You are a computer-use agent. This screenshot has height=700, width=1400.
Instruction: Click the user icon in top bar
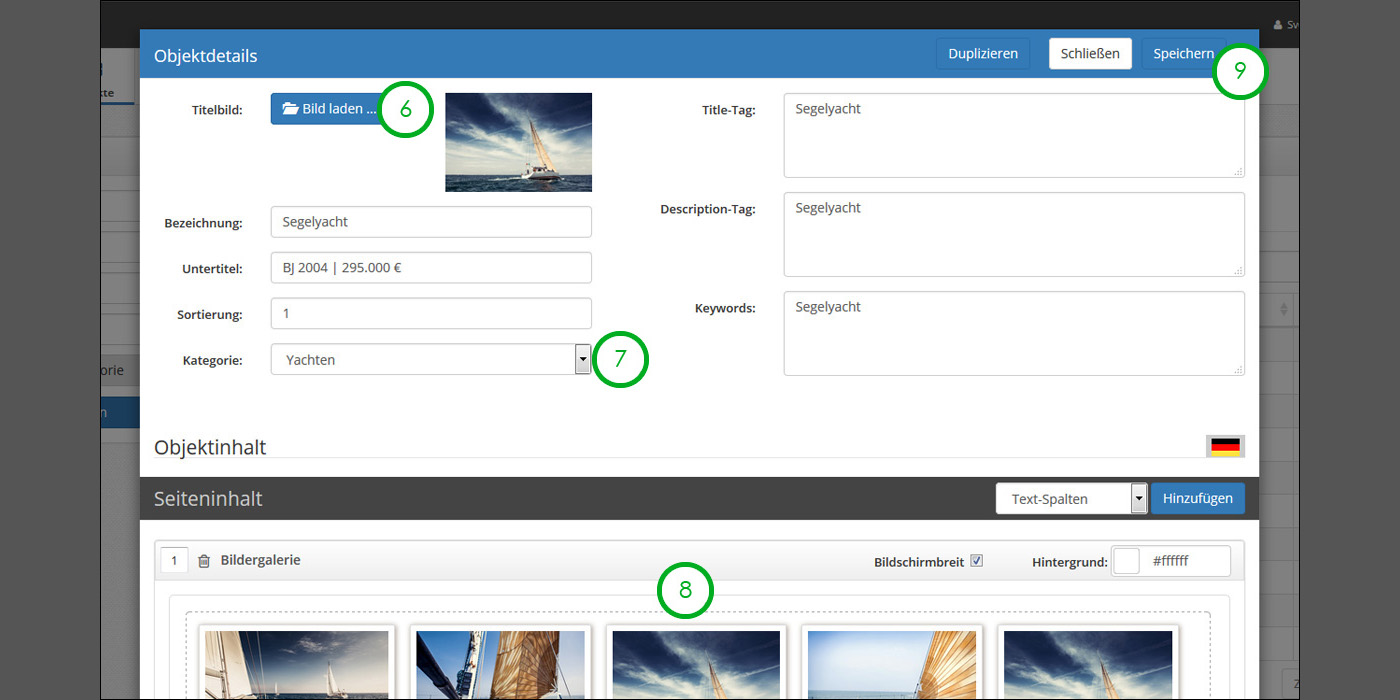point(1278,25)
